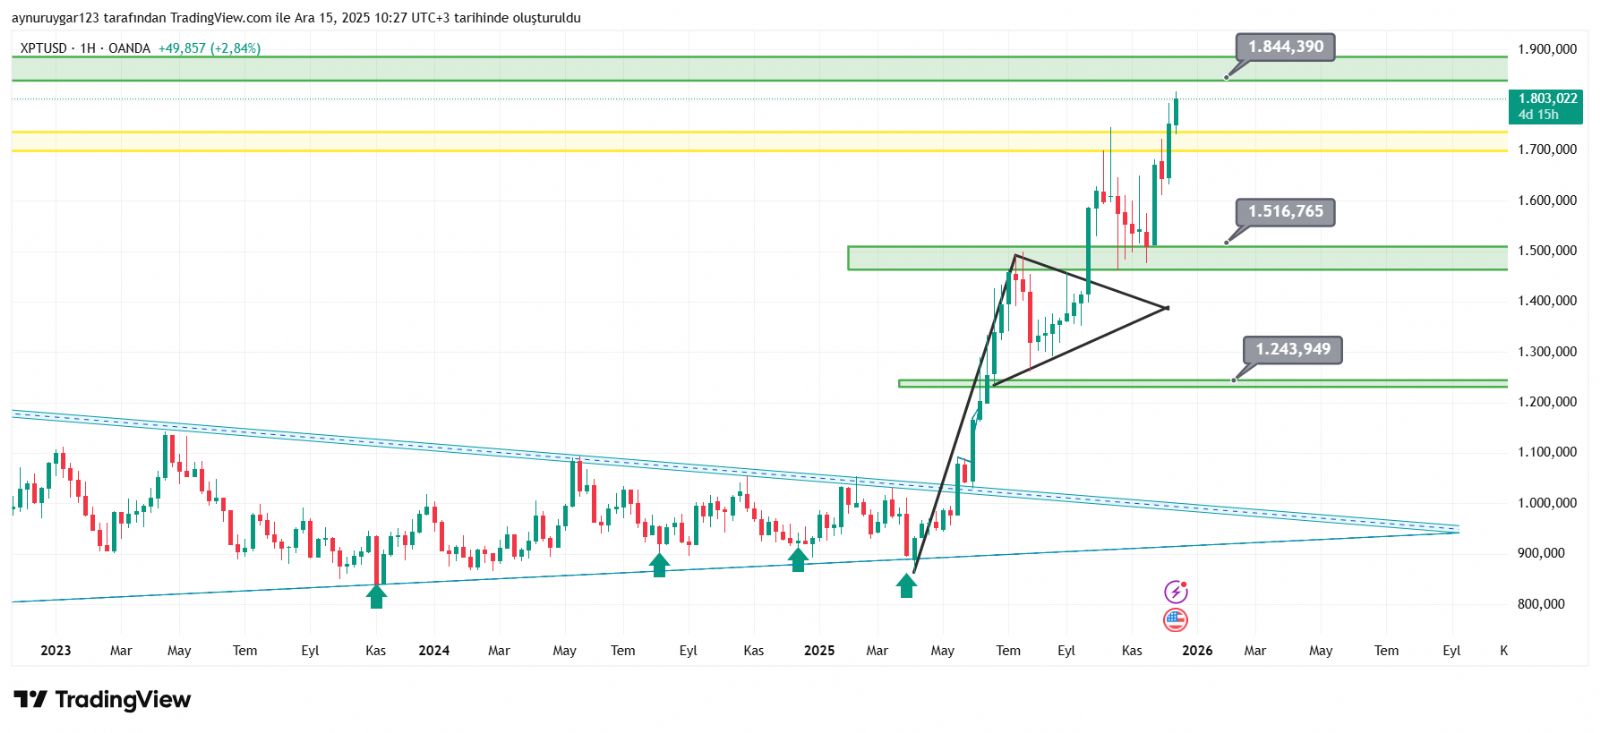Screen dimensions: 1600x733
Task: Click the 2026 label on time axis
Action: pos(1197,651)
